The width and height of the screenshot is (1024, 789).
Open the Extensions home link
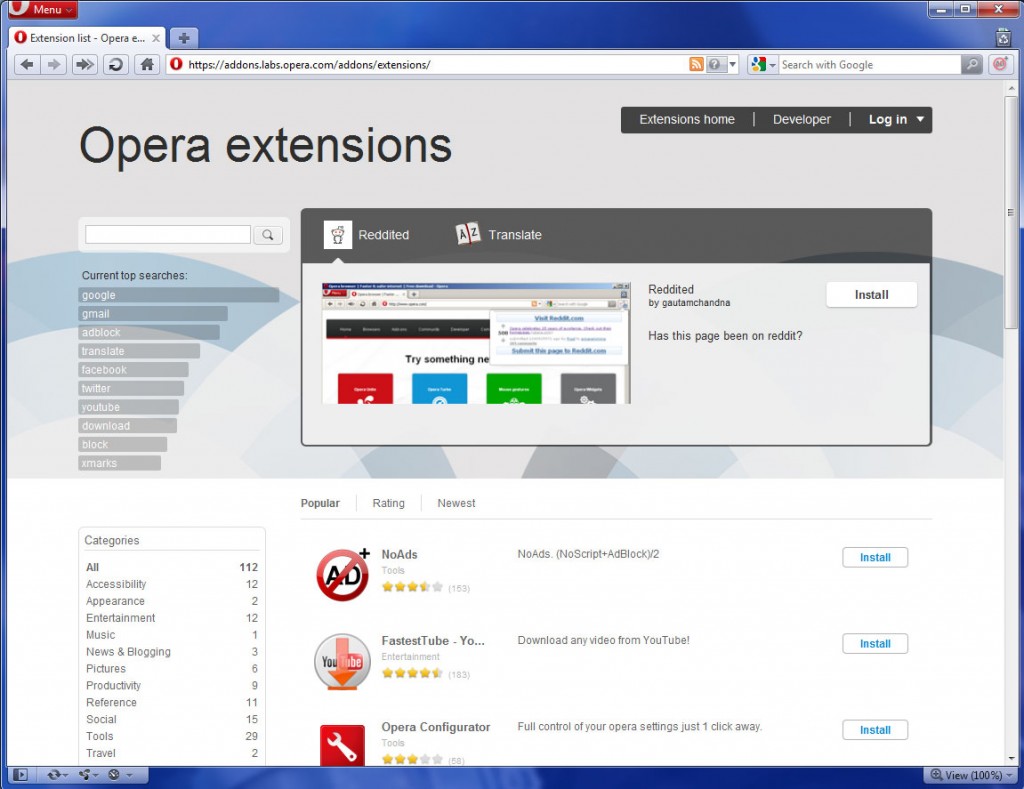click(687, 120)
